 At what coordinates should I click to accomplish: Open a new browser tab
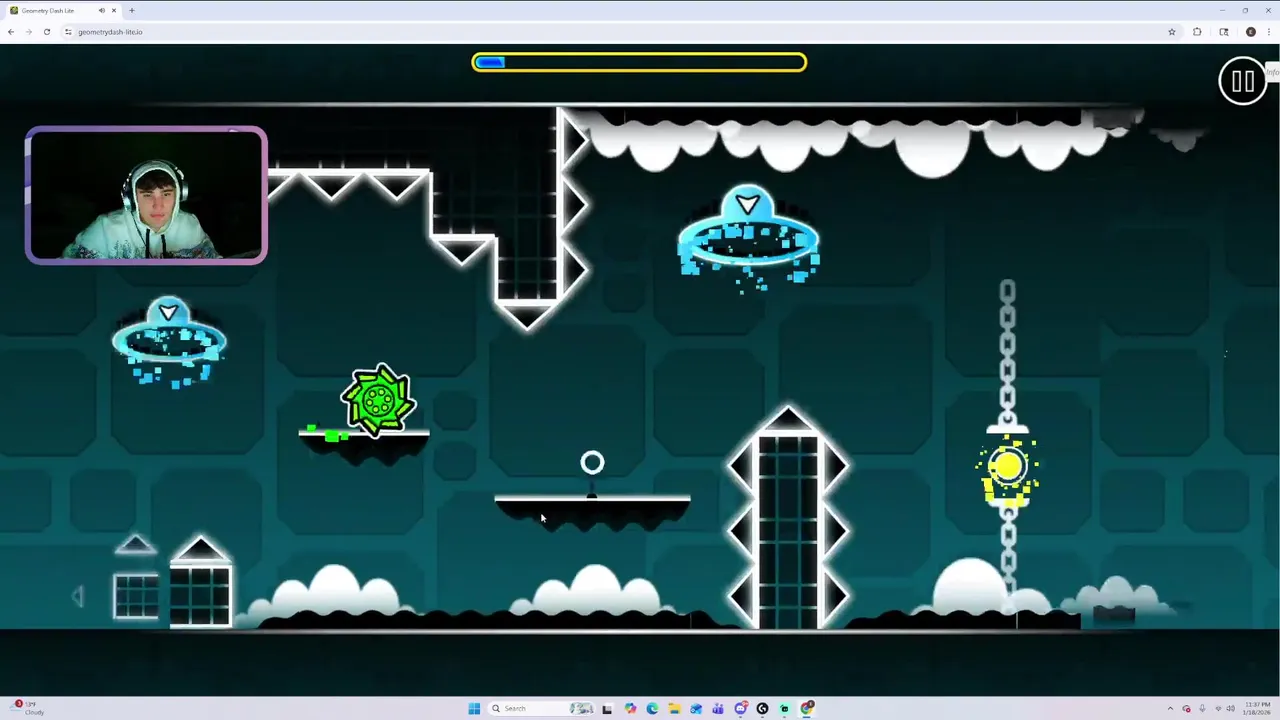point(132,11)
